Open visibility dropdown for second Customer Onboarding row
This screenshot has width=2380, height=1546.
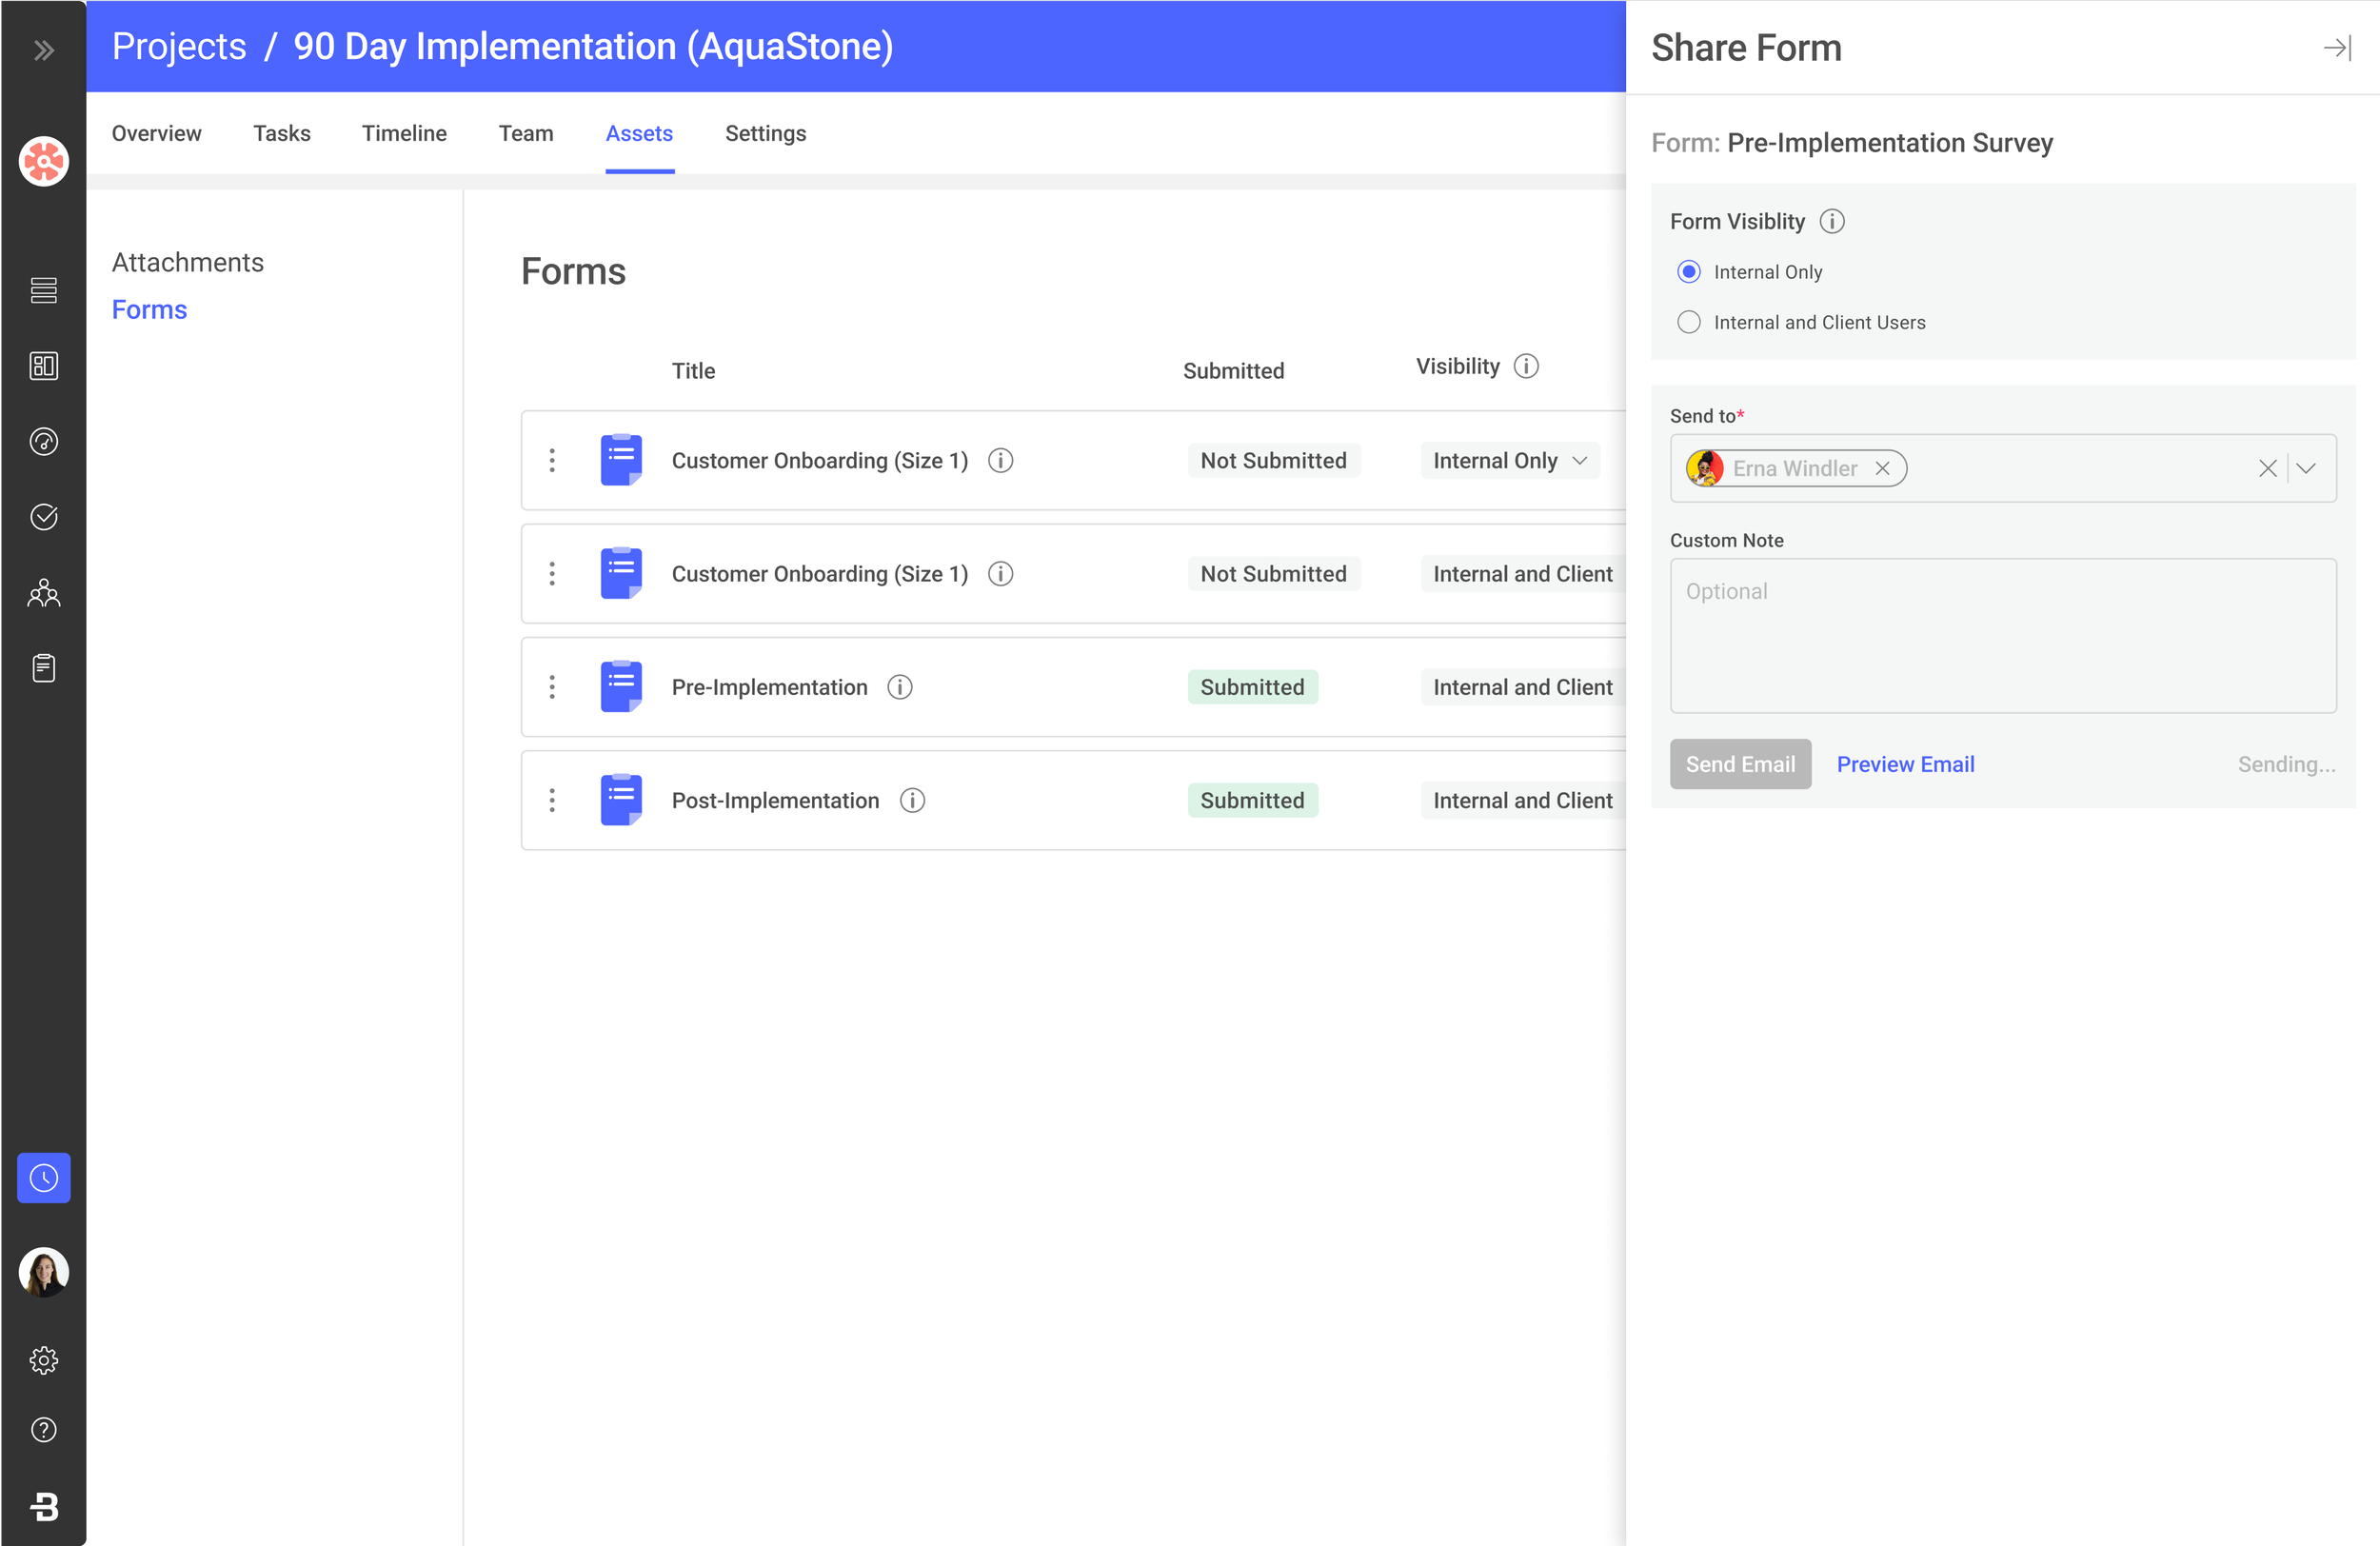(1523, 573)
